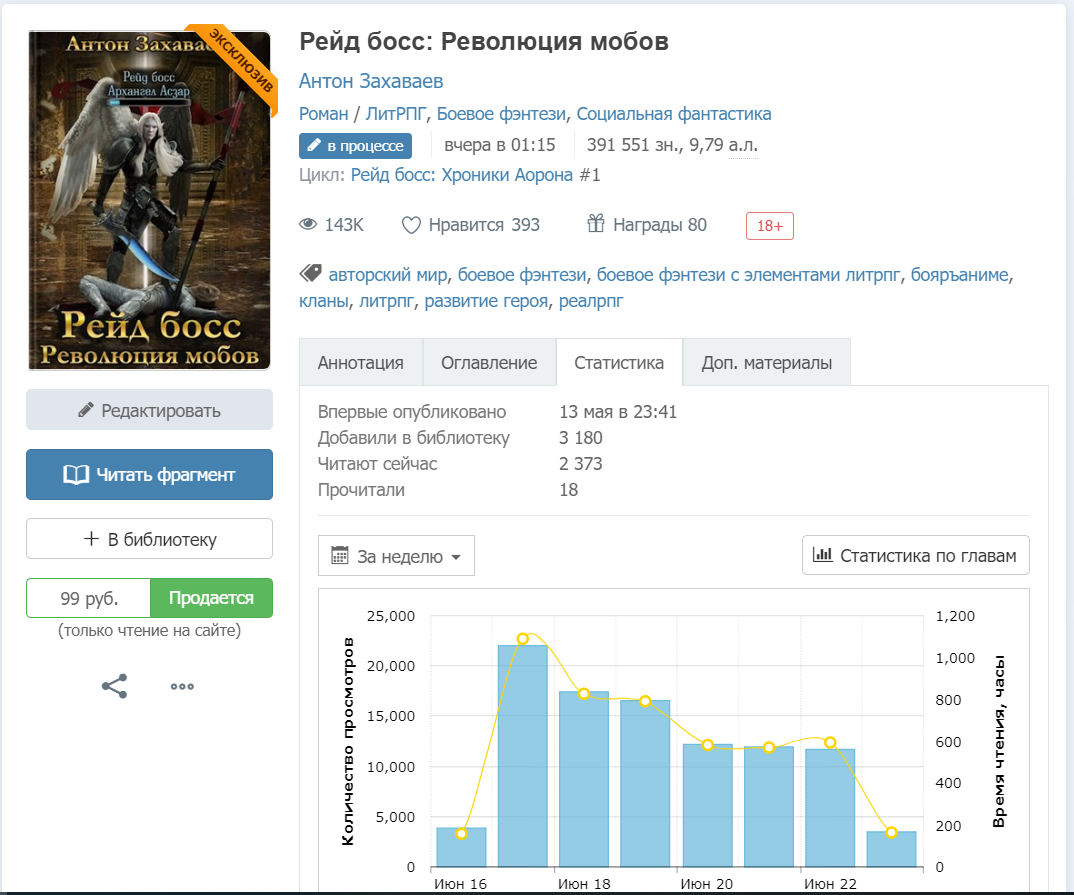Viewport: 1074px width, 895px height.
Task: Switch to the Аннотация tab
Action: pos(361,363)
